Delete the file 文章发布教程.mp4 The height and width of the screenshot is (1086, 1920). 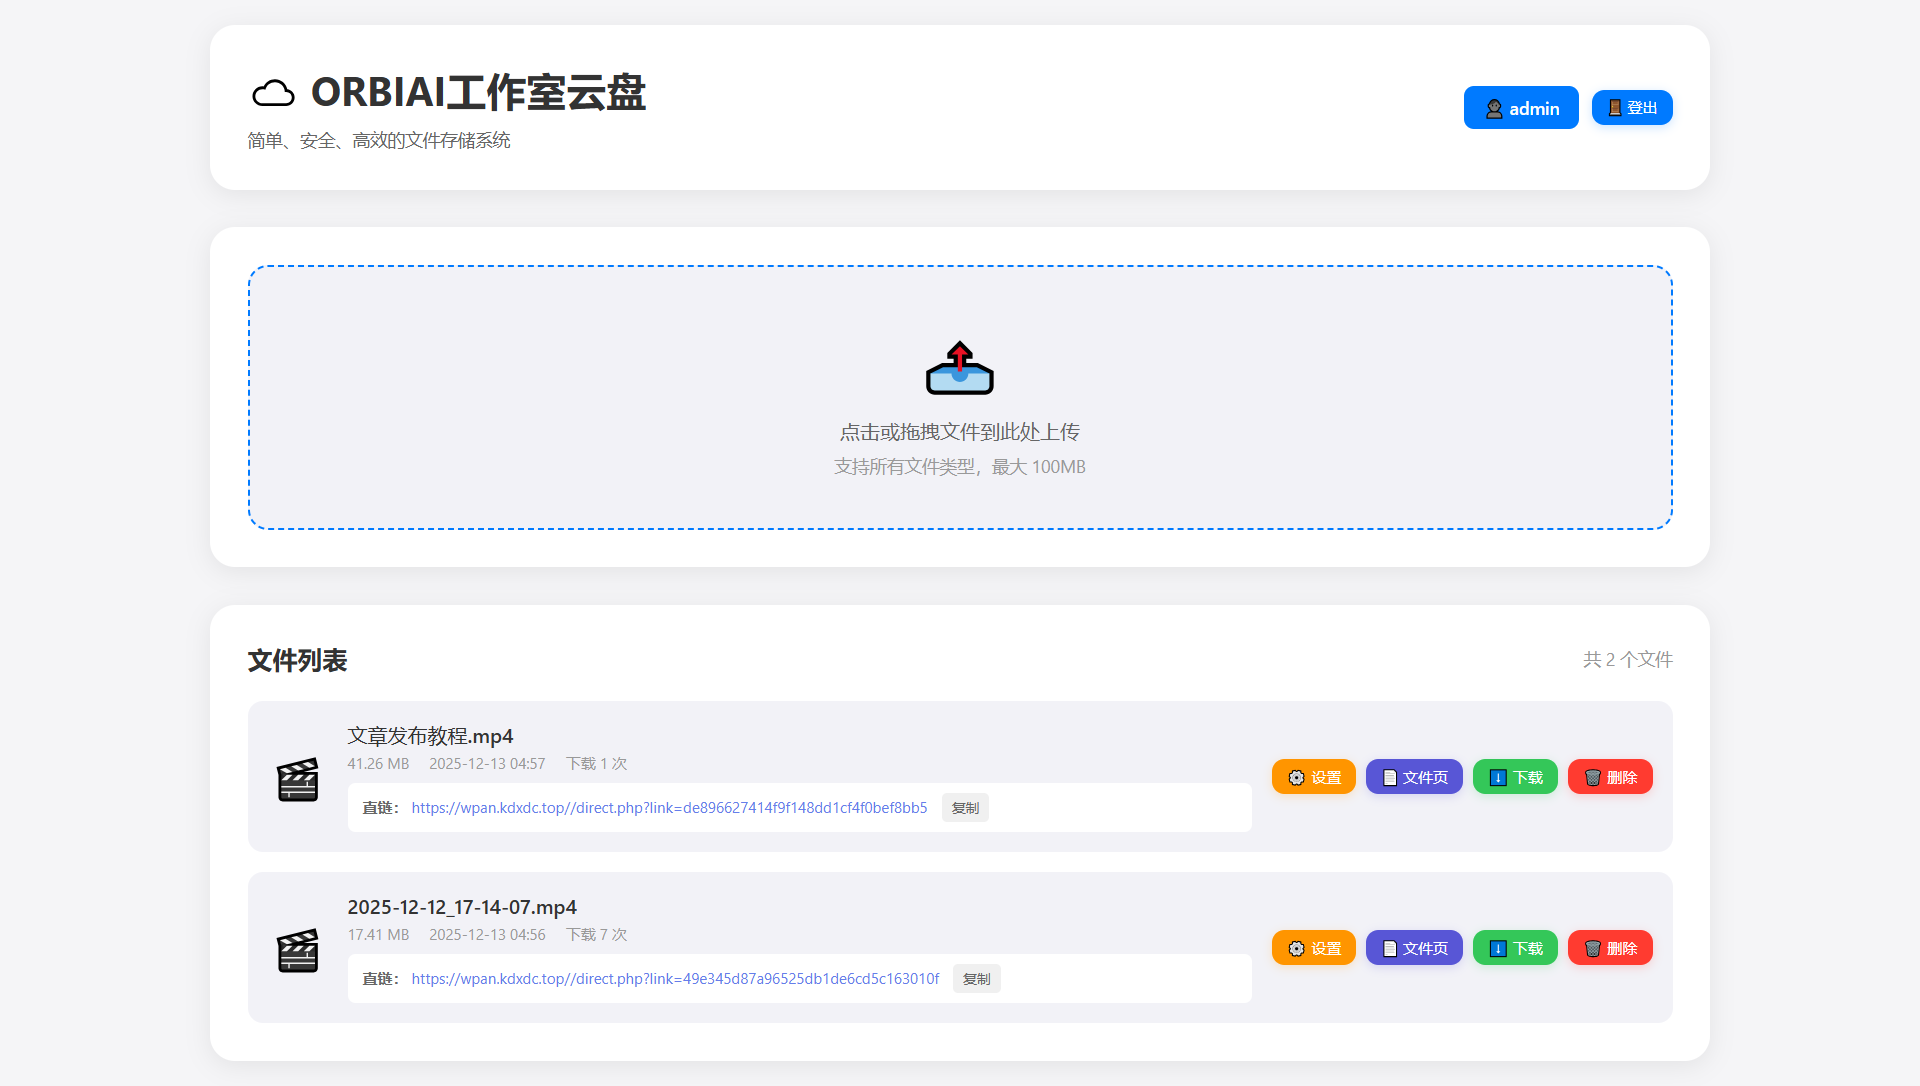click(1610, 776)
